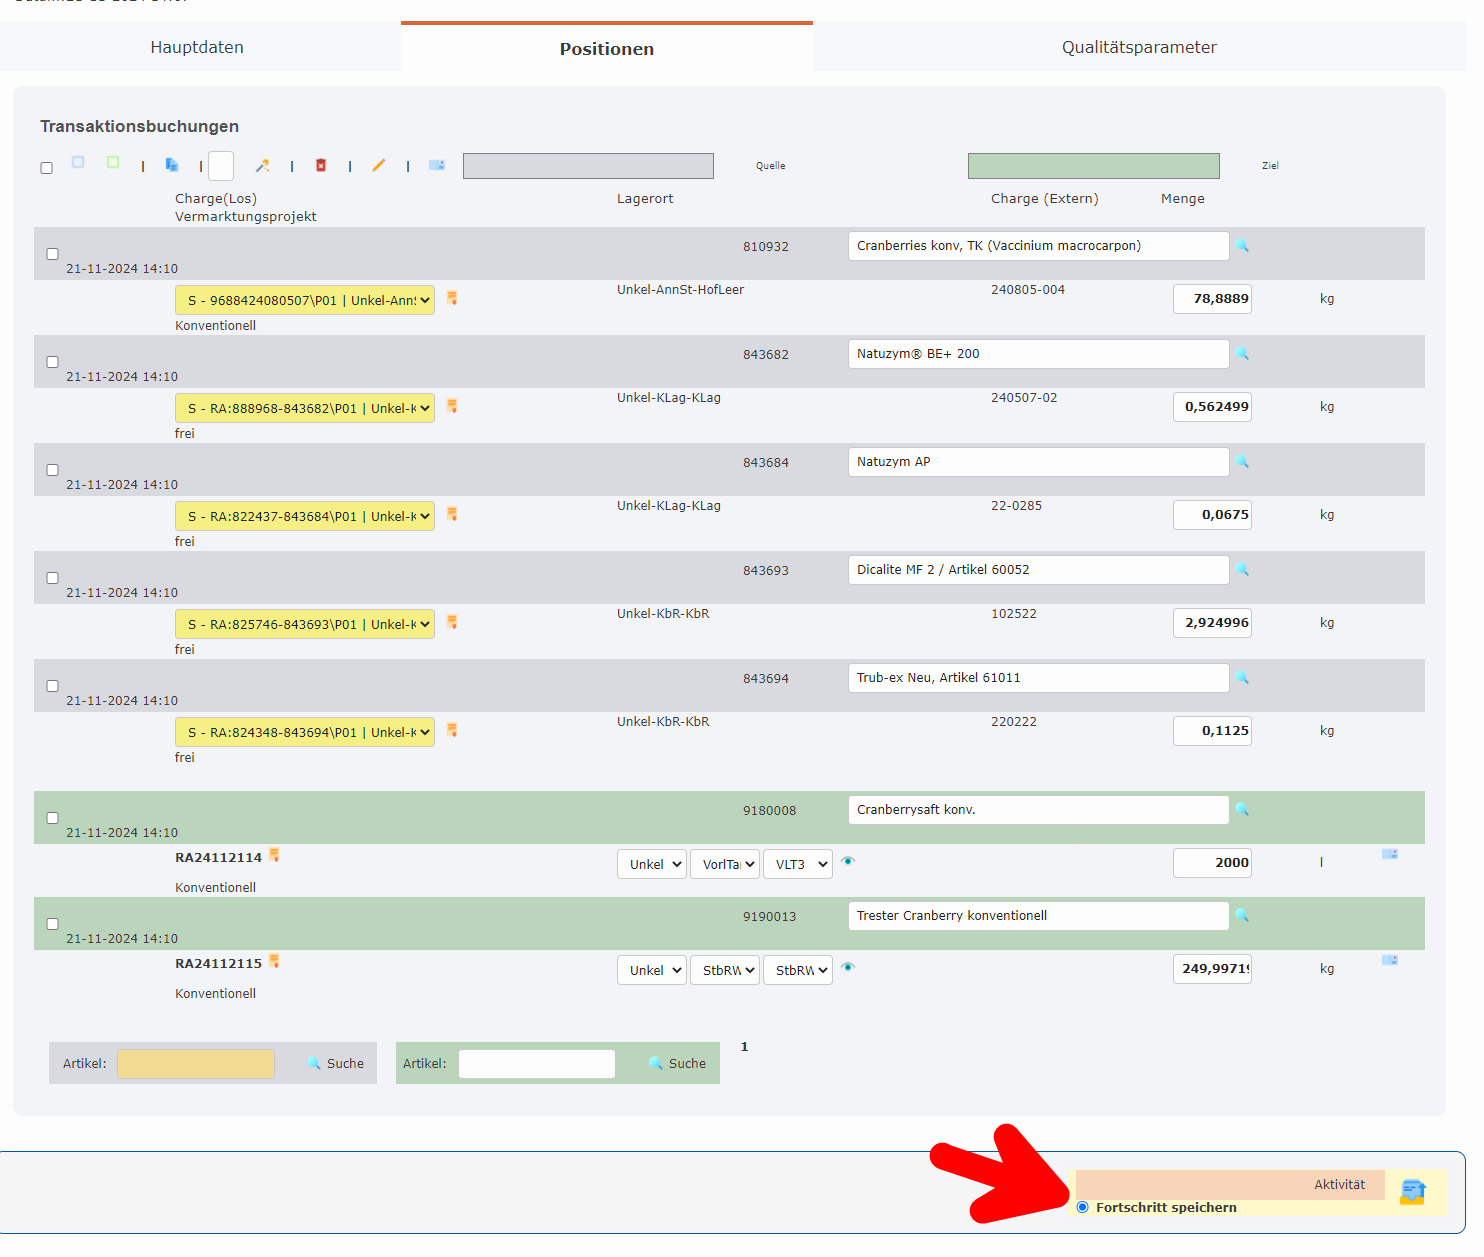Click the red trash delete icon in toolbar
Screen dimensions: 1484x1257
(321, 165)
